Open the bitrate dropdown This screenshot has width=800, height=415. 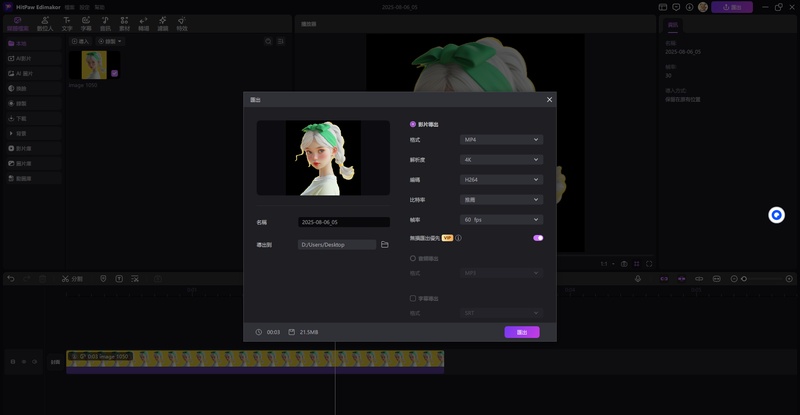501,200
